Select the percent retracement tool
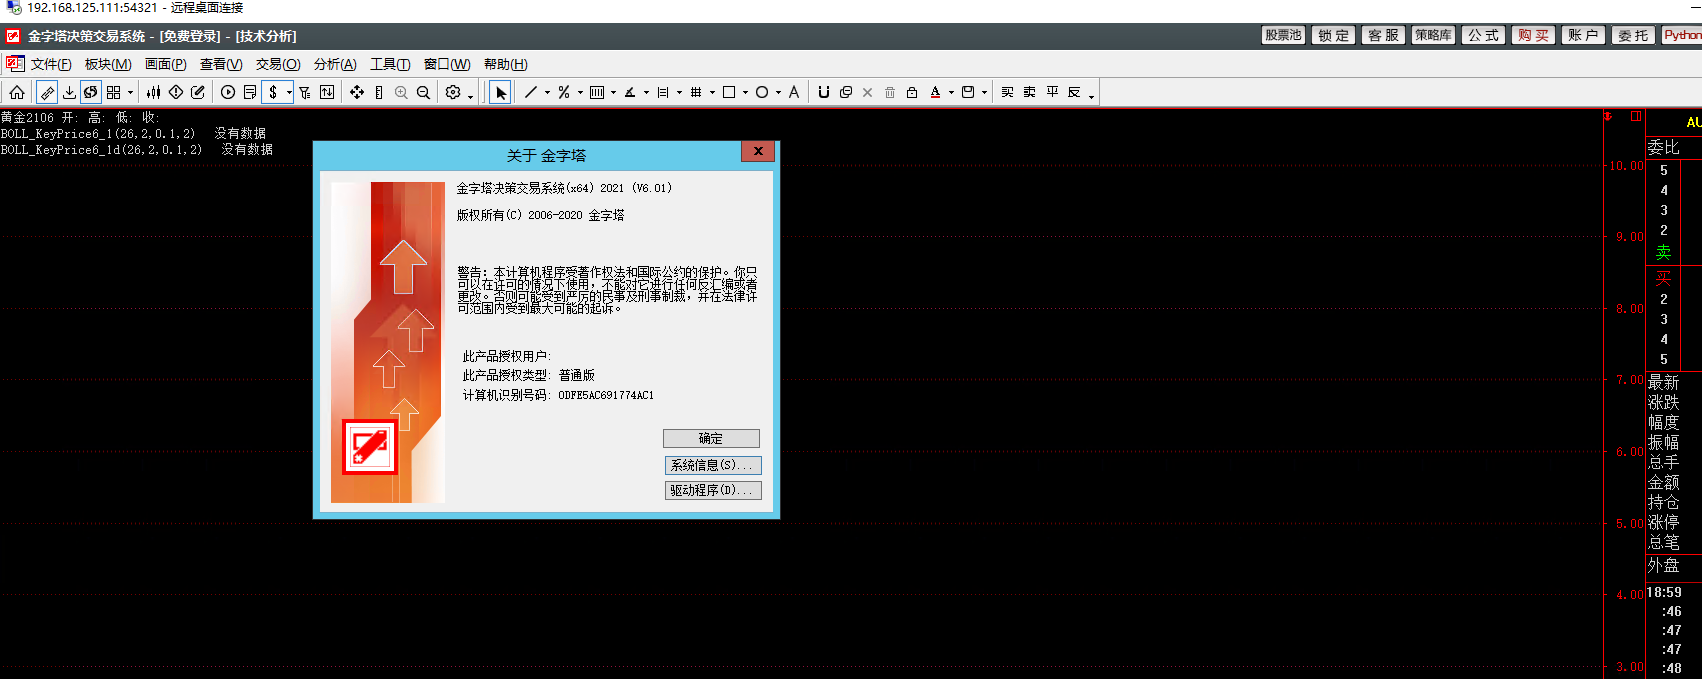Image resolution: width=1702 pixels, height=679 pixels. (564, 92)
